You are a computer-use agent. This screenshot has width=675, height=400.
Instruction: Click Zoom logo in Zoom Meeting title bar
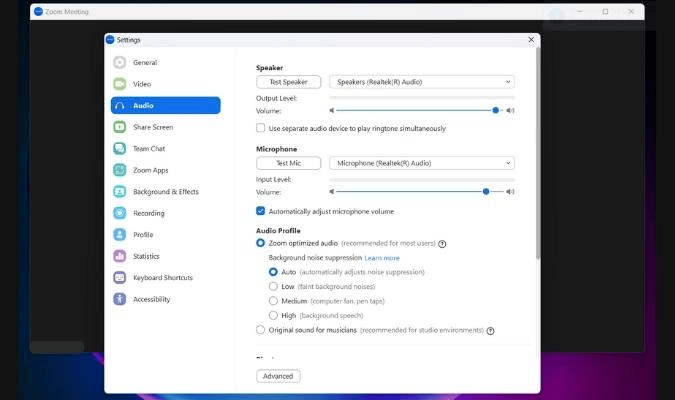pos(38,12)
